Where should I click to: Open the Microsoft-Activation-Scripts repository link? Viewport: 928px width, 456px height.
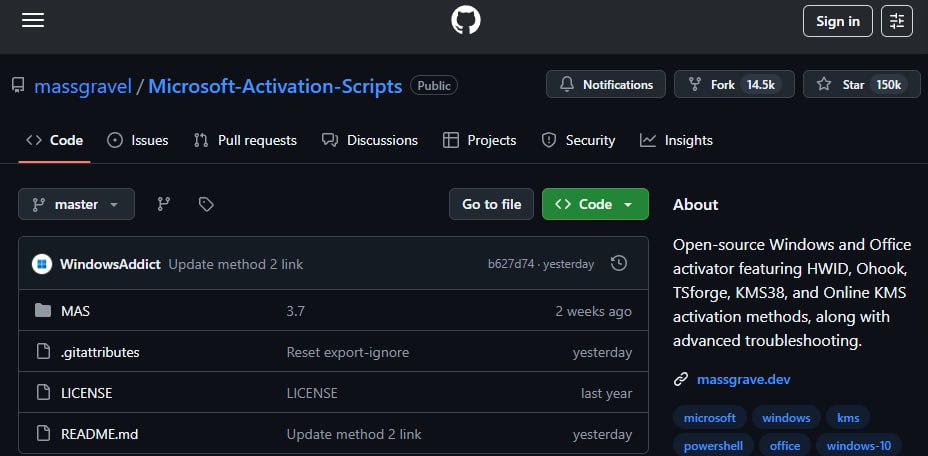275,86
